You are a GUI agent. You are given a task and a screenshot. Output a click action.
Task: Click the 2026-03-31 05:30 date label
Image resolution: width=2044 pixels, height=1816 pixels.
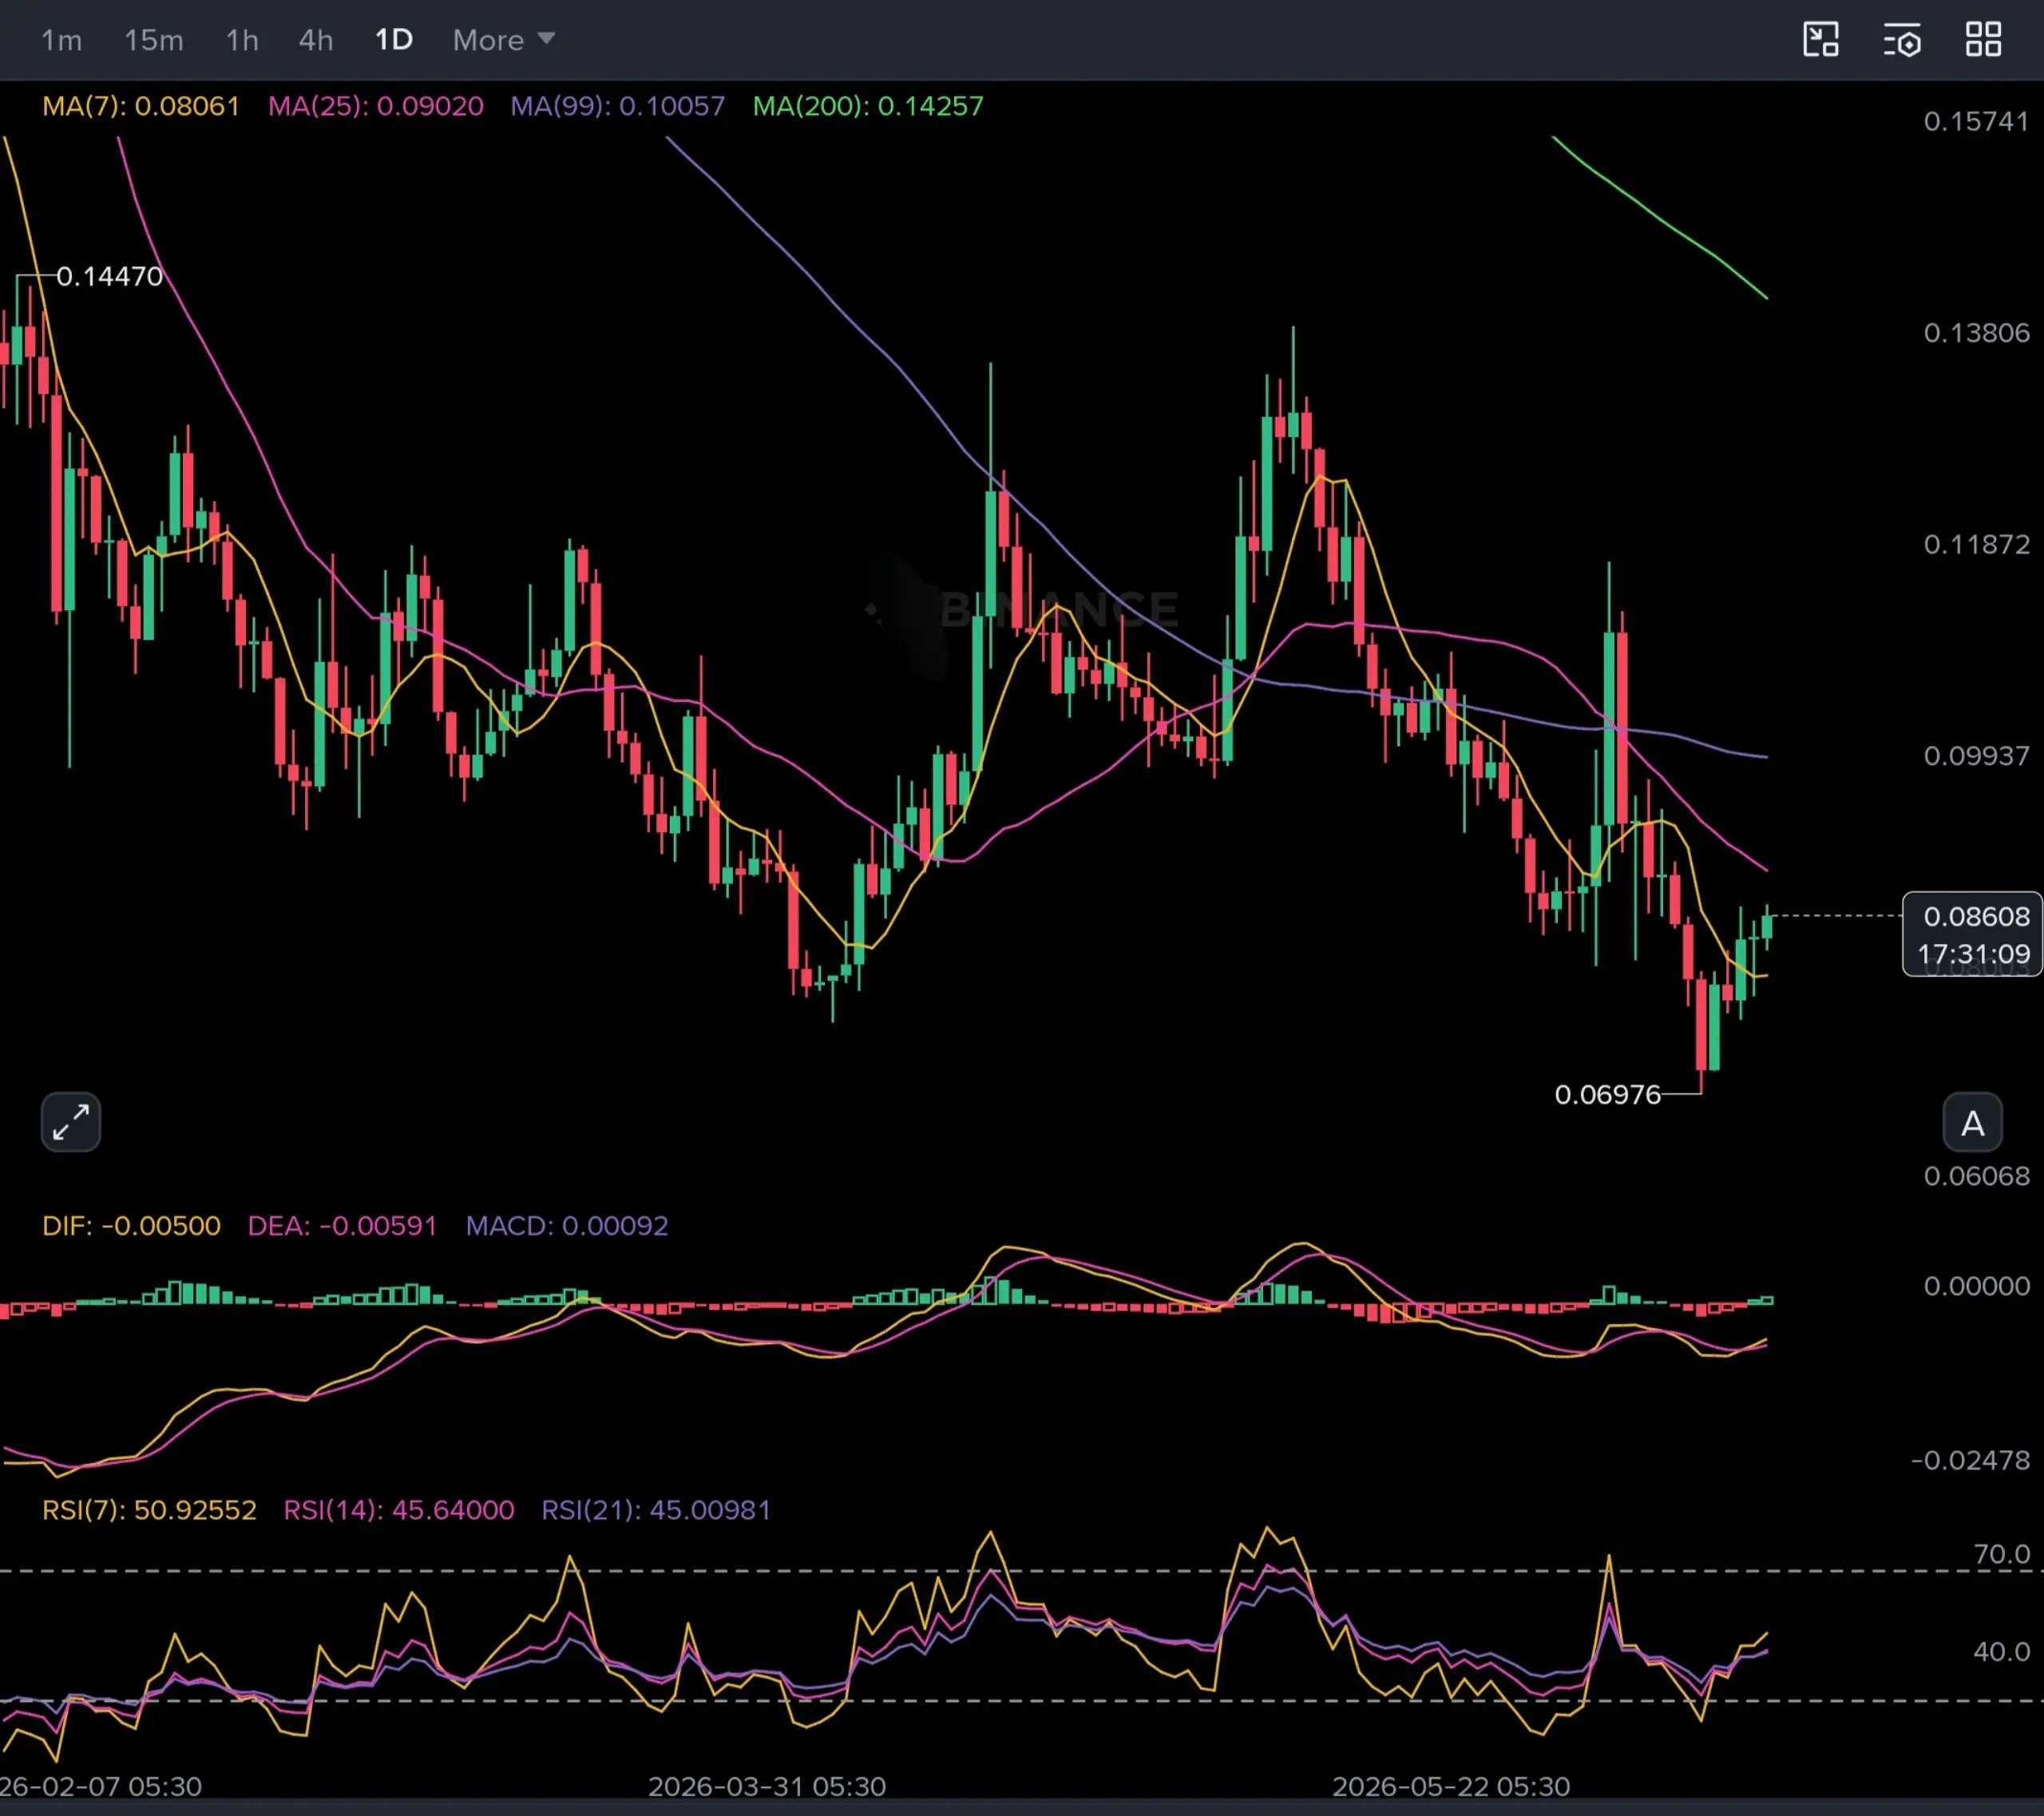point(767,1787)
